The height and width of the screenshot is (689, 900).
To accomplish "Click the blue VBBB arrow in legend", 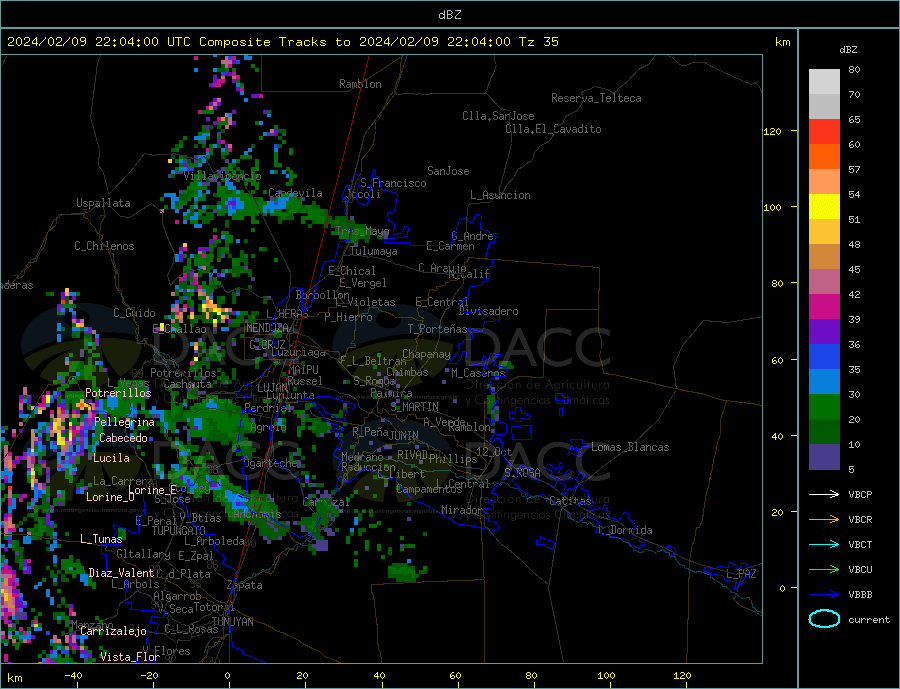I will pos(824,595).
